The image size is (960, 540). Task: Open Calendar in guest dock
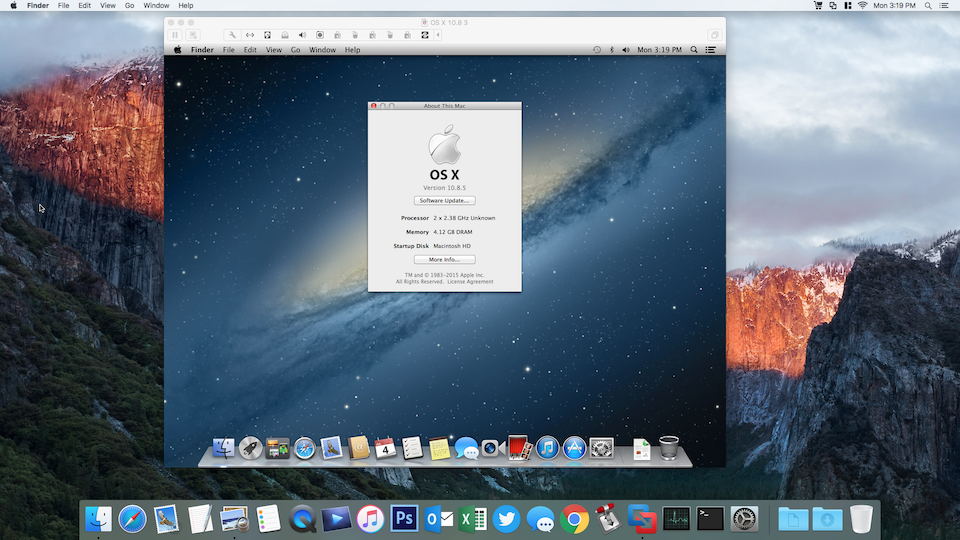coord(385,448)
